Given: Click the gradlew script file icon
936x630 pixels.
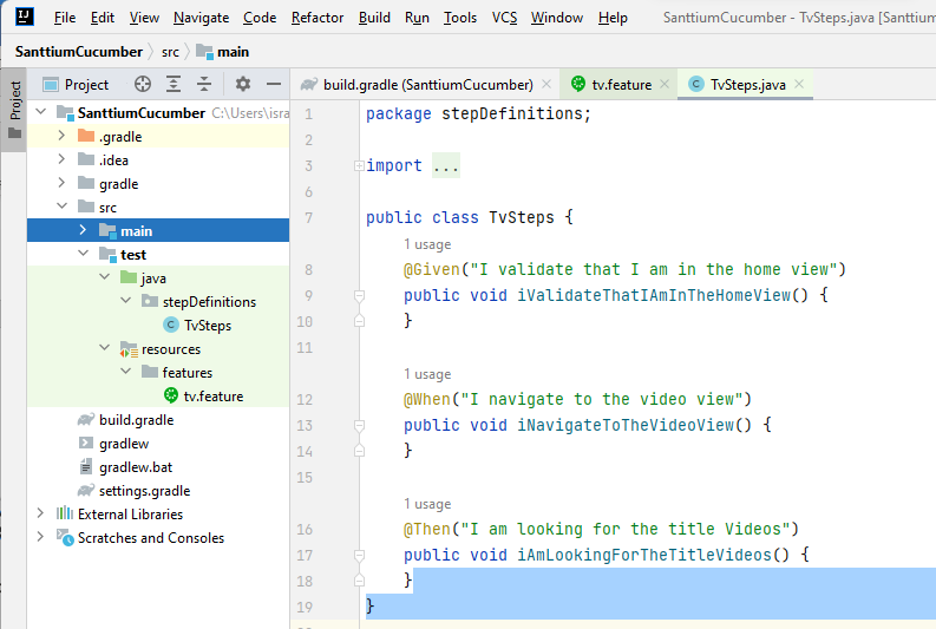Looking at the screenshot, I should click(x=86, y=443).
